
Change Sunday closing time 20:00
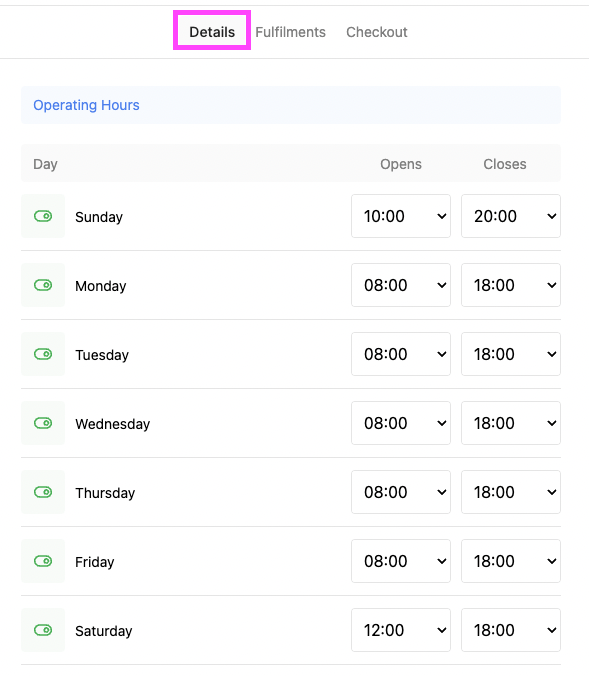511,216
